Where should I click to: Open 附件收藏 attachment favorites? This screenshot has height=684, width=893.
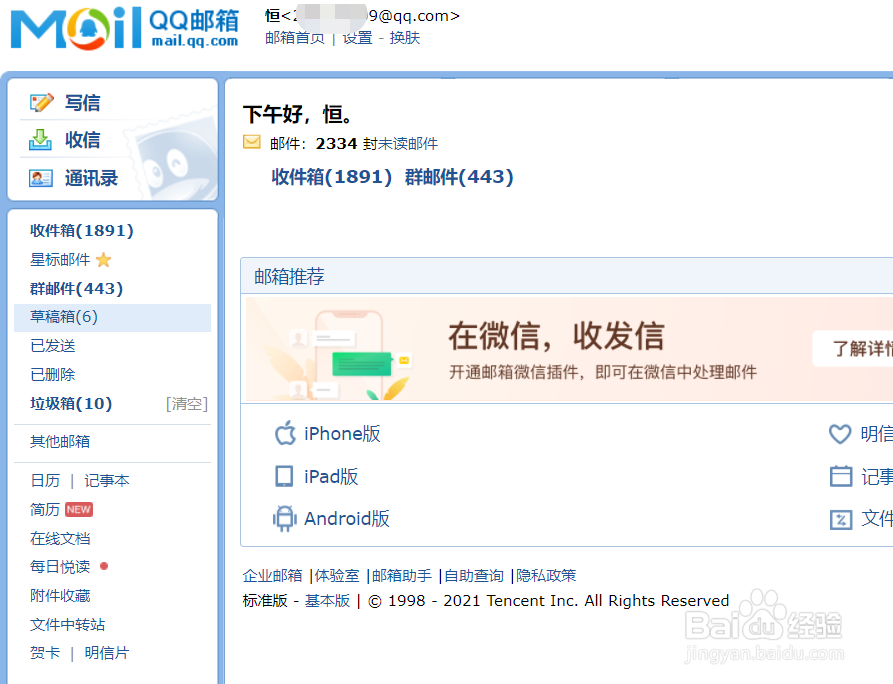click(x=60, y=596)
